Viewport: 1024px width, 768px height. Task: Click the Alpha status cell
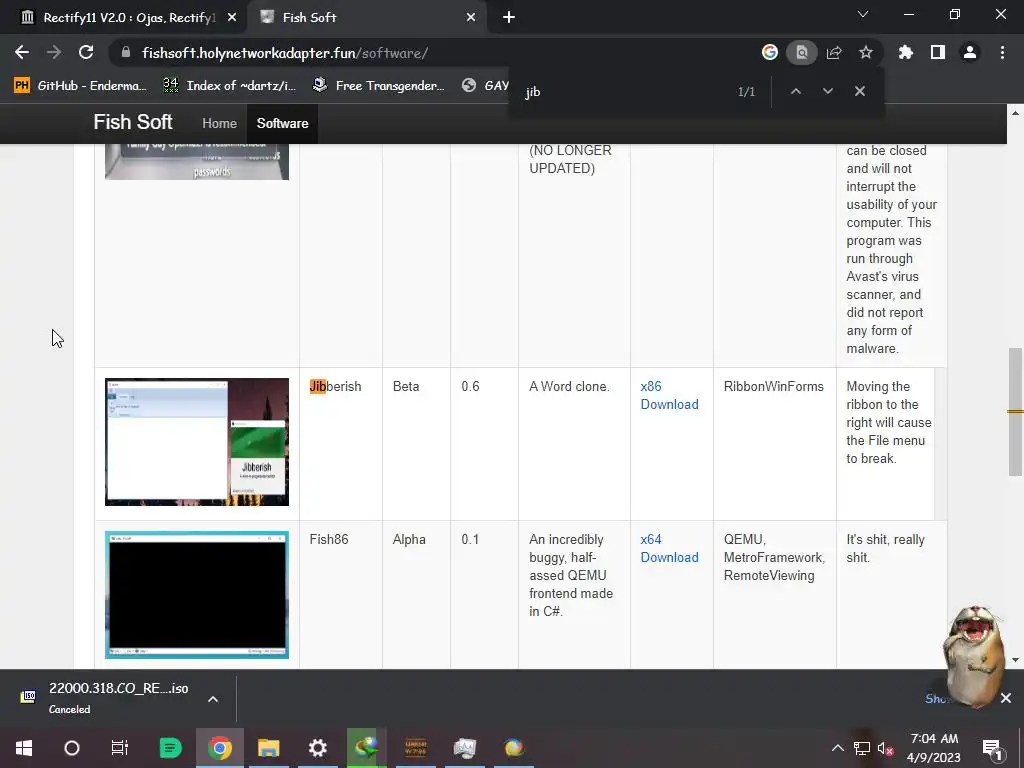[409, 539]
